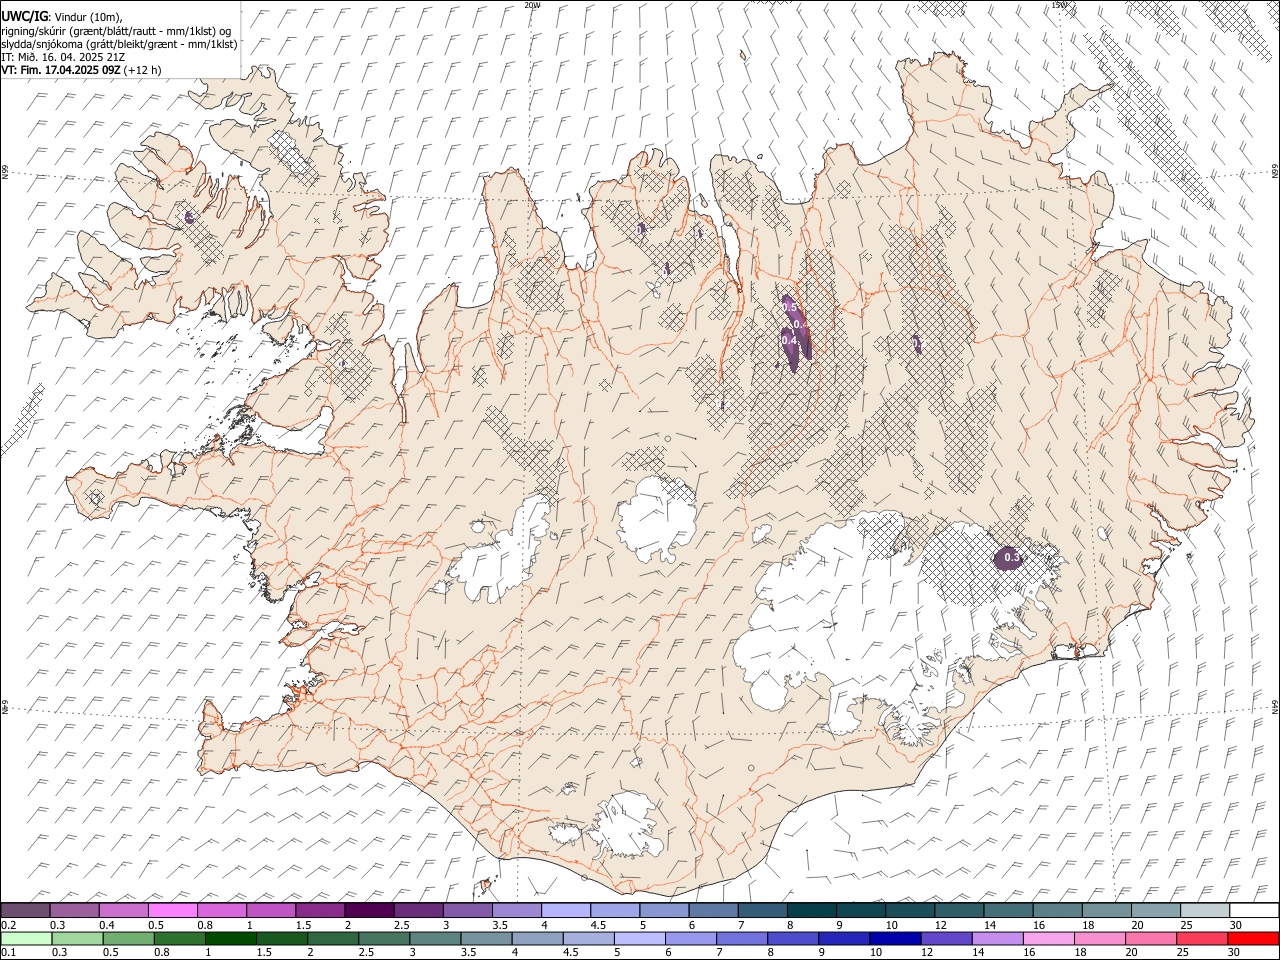Viewport: 1280px width, 960px height.
Task: Click the 0.3 precipitation label on the southeast purple patch
Action: point(1011,557)
